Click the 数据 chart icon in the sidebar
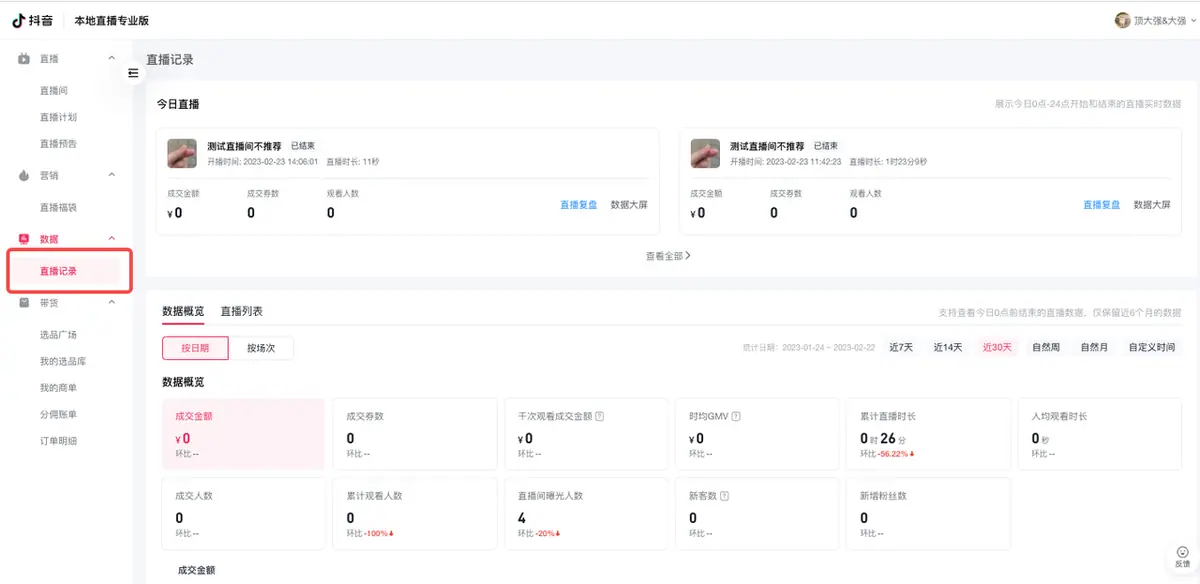Screen dimensions: 1200x584 coord(24,239)
